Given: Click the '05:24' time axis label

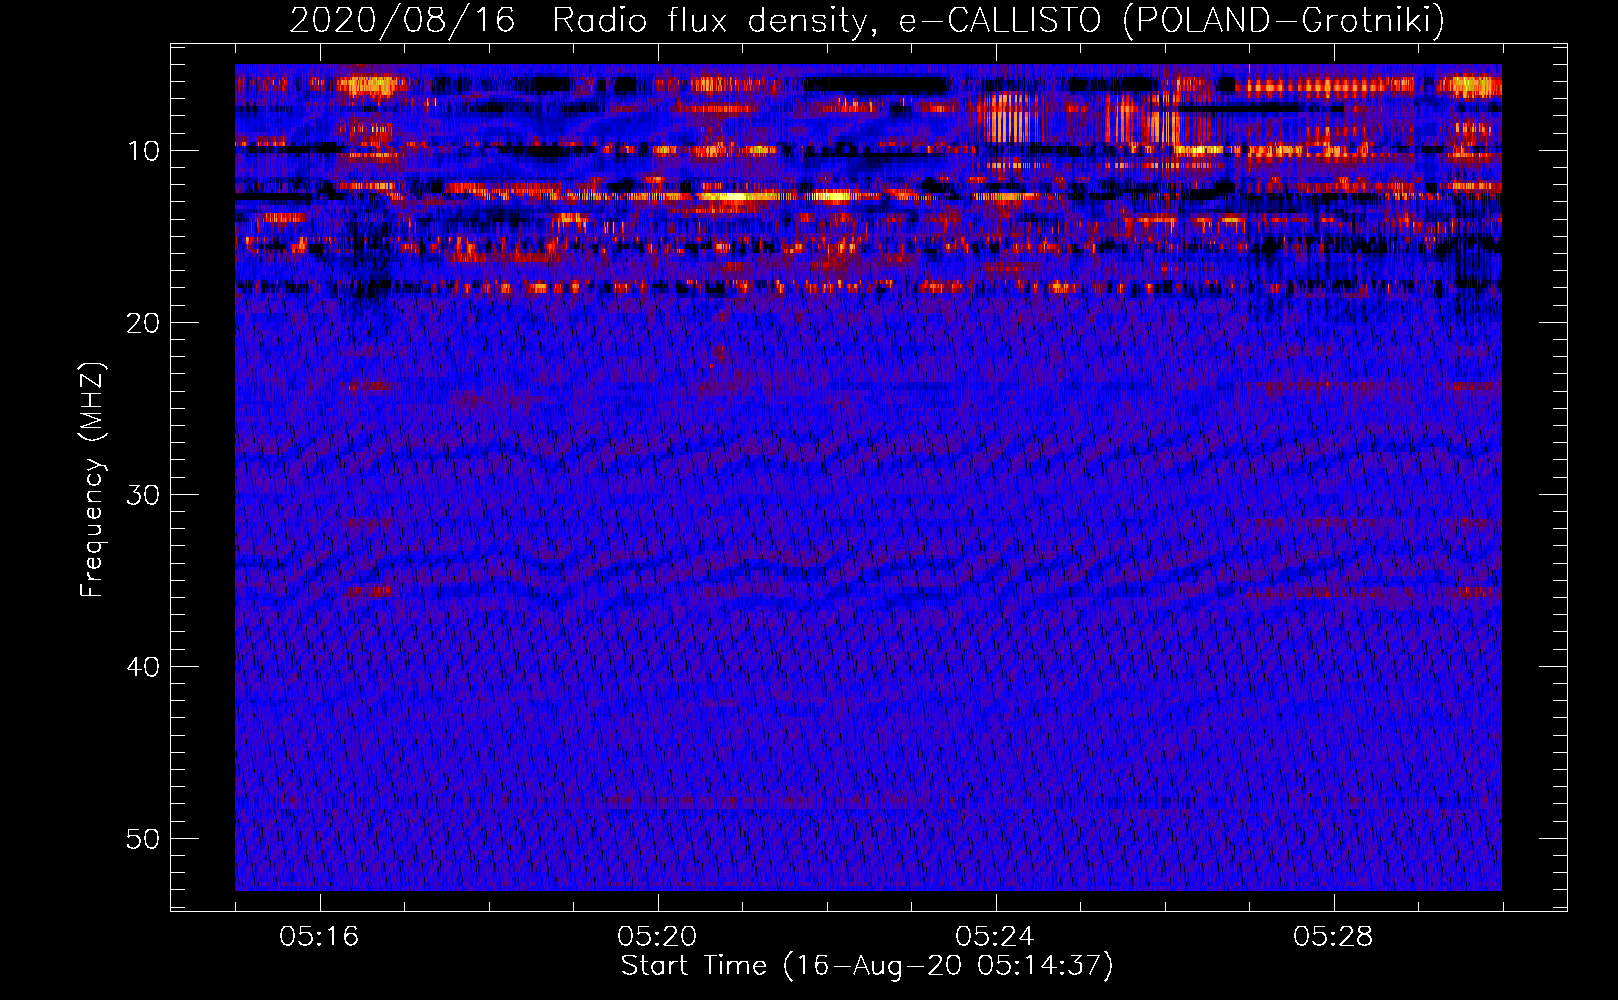Looking at the screenshot, I should point(995,937).
